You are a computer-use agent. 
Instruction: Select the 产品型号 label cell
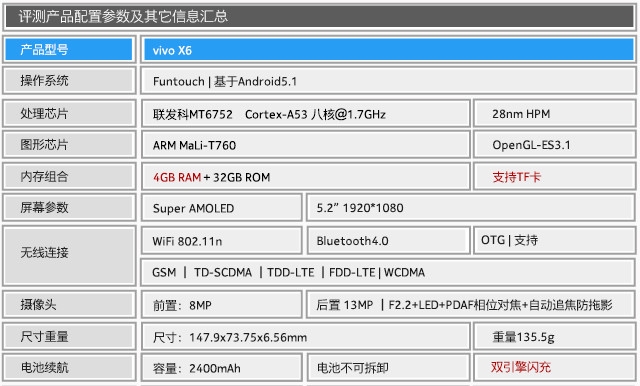tap(69, 49)
